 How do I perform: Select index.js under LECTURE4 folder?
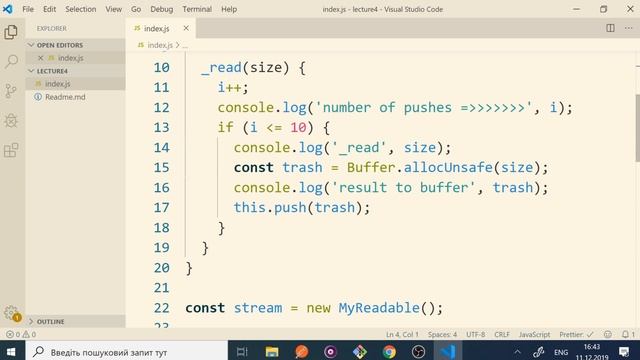point(75,84)
